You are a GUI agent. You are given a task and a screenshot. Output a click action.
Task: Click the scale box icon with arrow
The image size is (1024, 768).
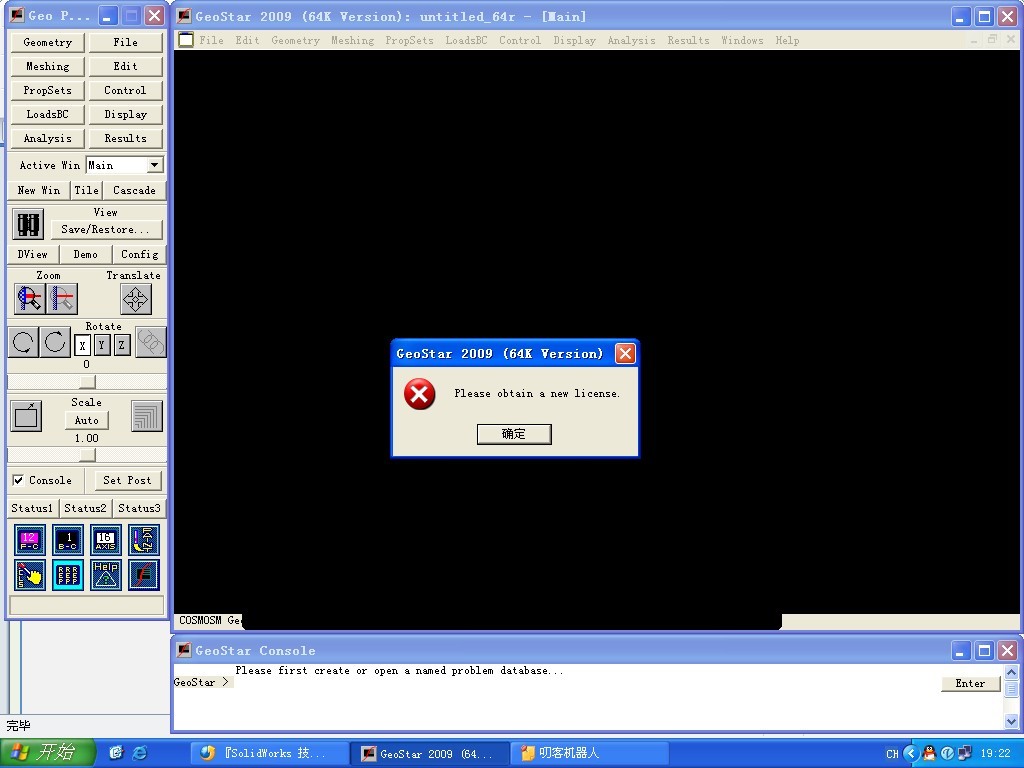pos(26,416)
